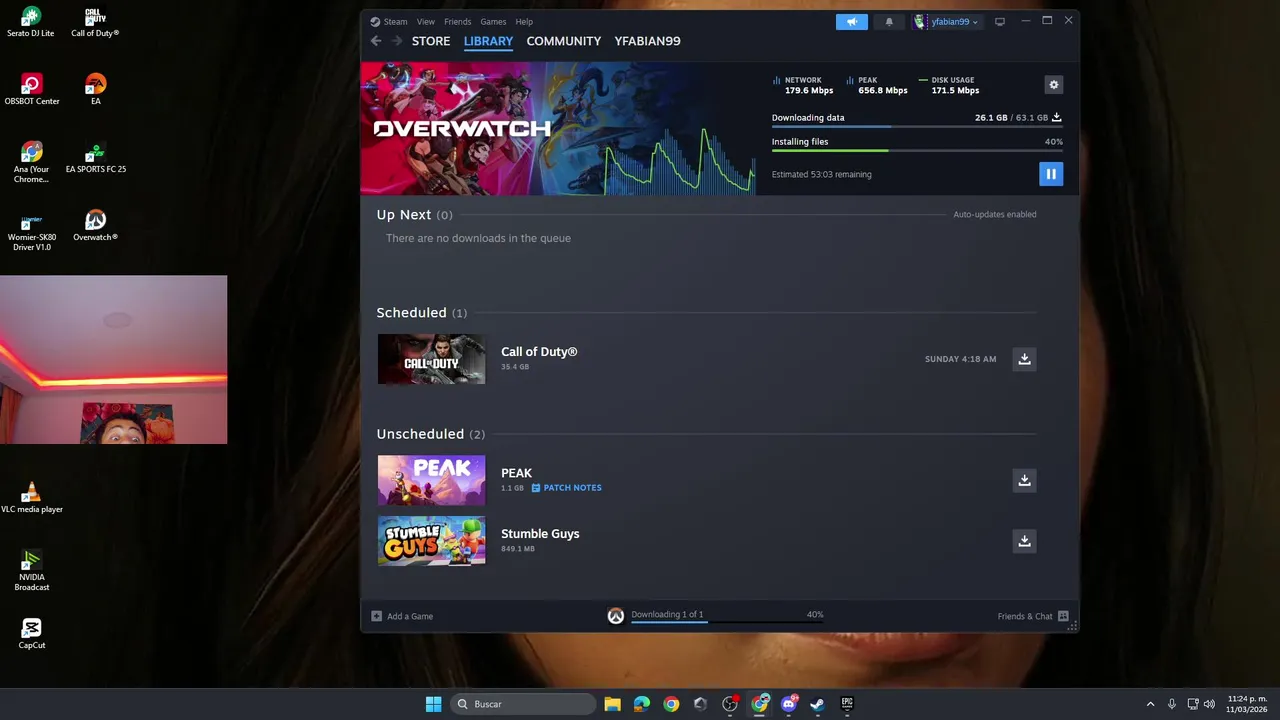Open OBSBOT Center desktop shortcut
Viewport: 1280px width, 720px height.
(32, 89)
